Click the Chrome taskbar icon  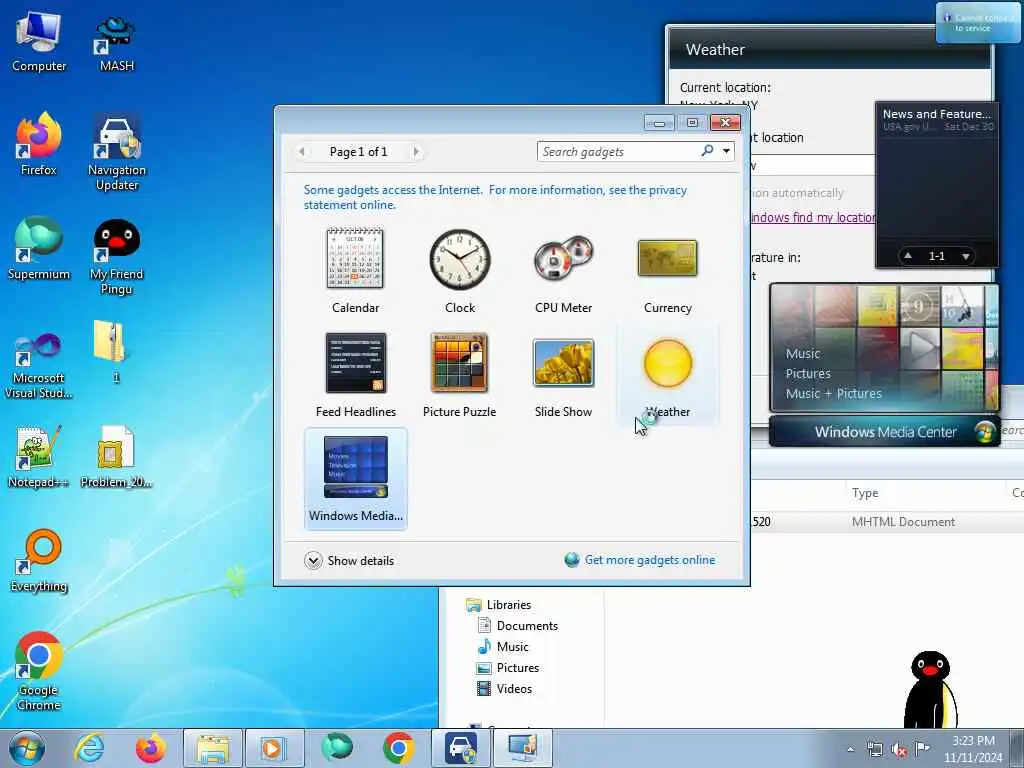398,748
